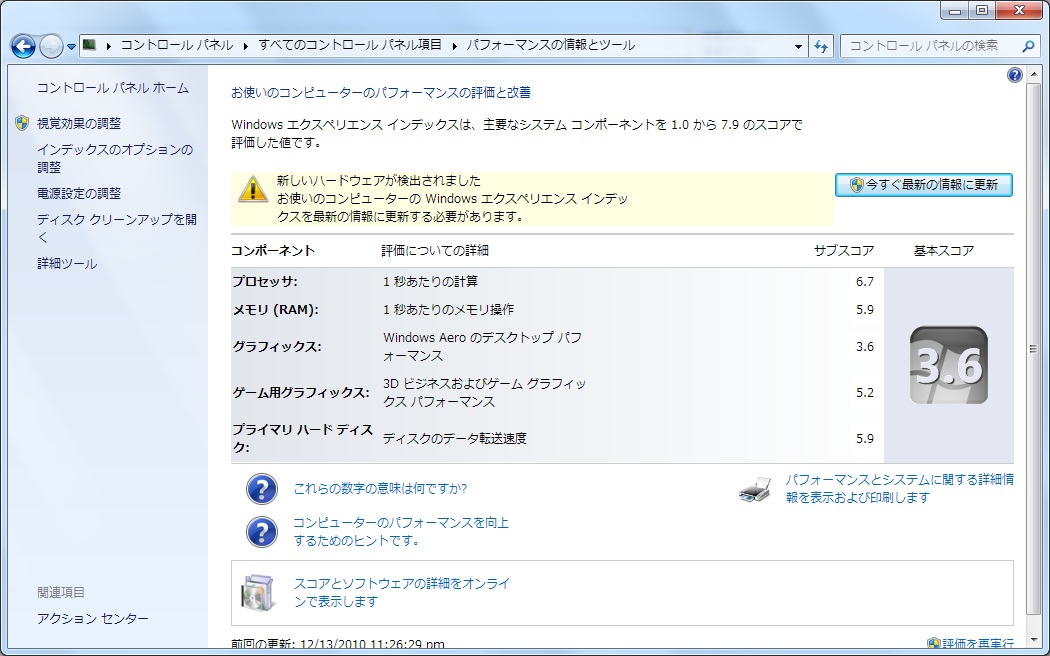
Task: Click the yellow warning triangle icon
Action: 253,189
